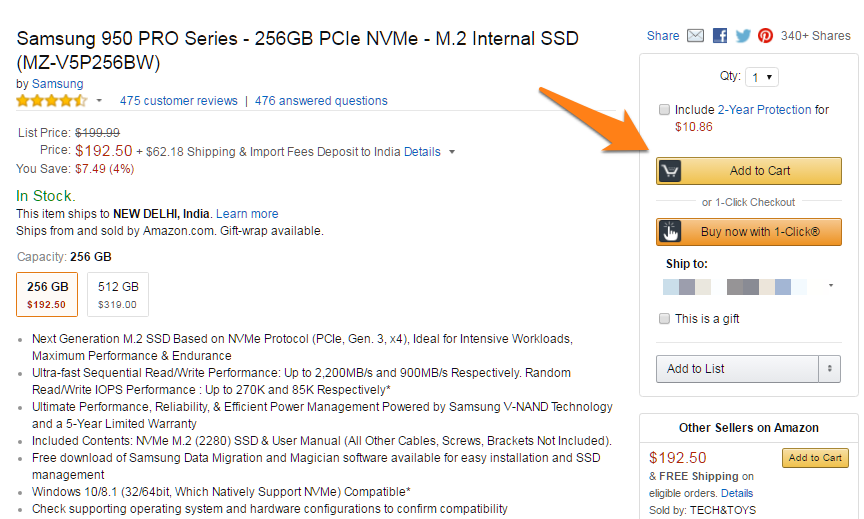Click the 1-Click hand pointer icon
Image resolution: width=864 pixels, height=519 pixels.
(670, 232)
